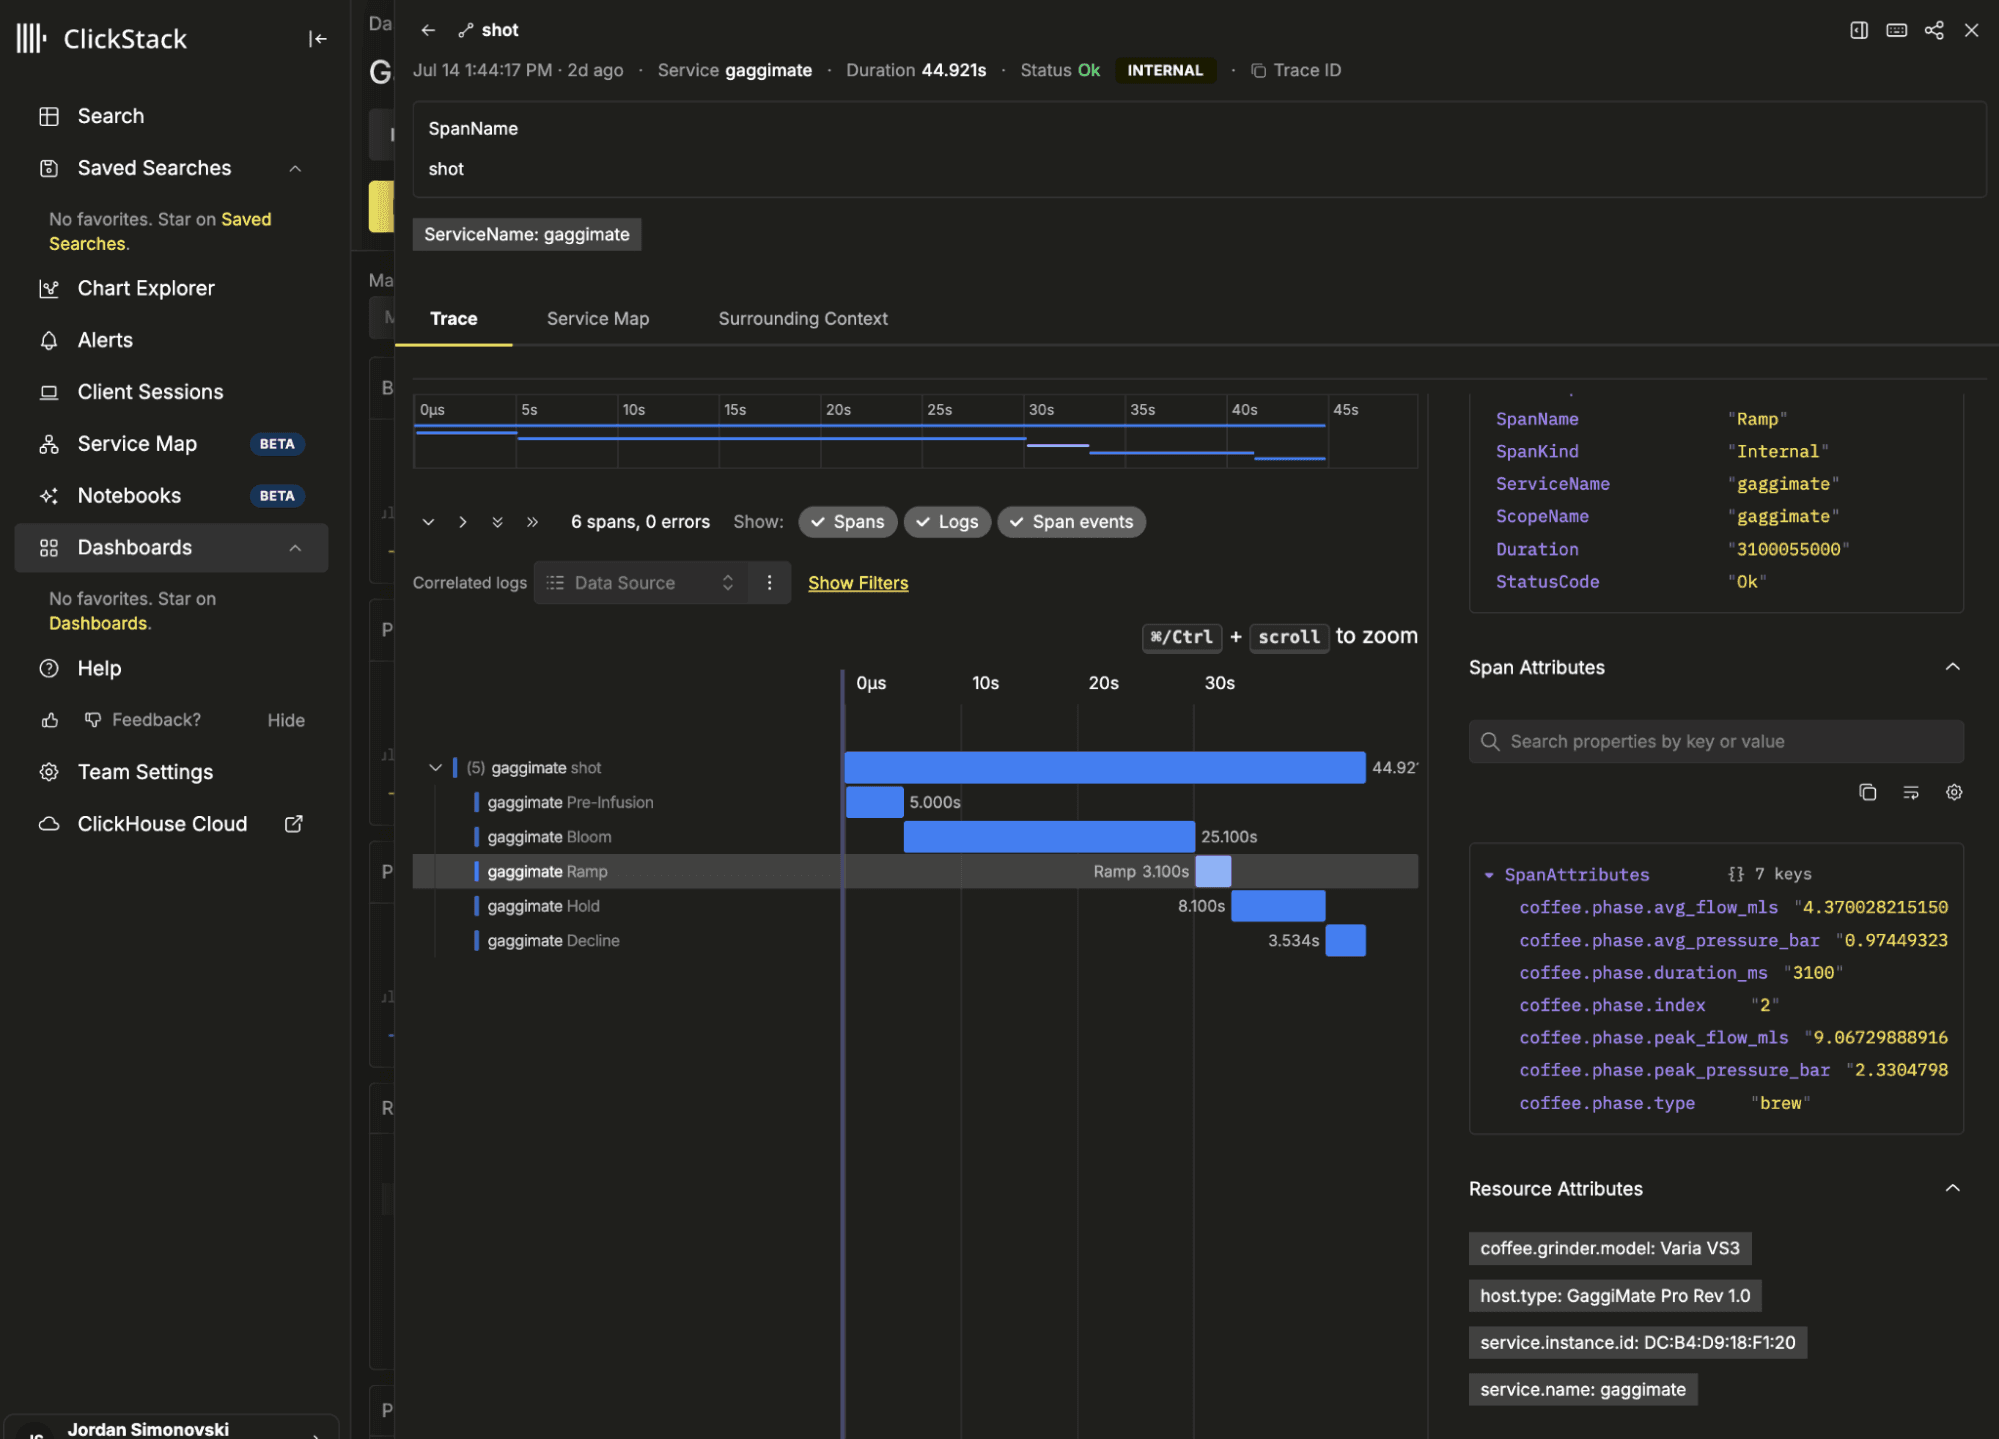The height and width of the screenshot is (1439, 1999).
Task: Open Search in the sidebar
Action: tap(110, 116)
